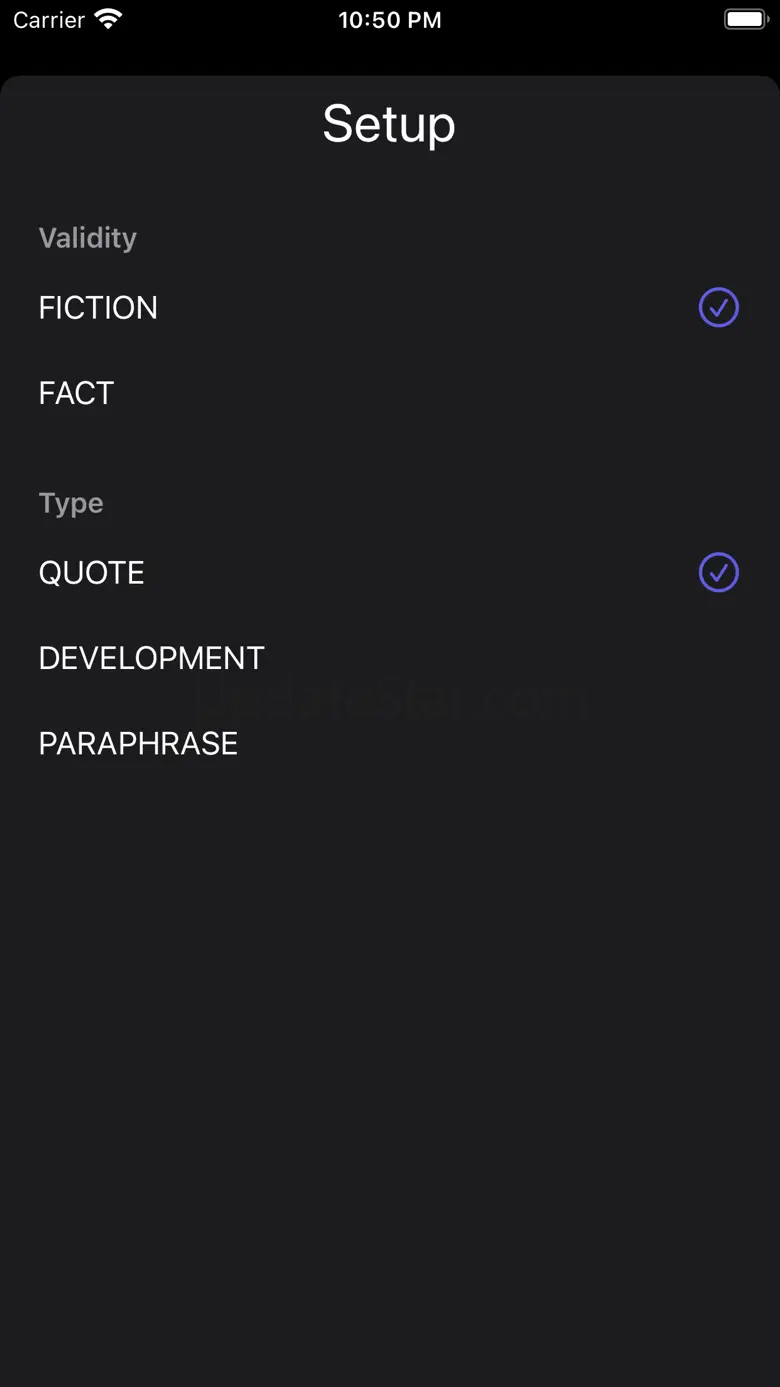This screenshot has width=780, height=1387.
Task: Pick the PARAPHRASE type option
Action: (x=138, y=743)
